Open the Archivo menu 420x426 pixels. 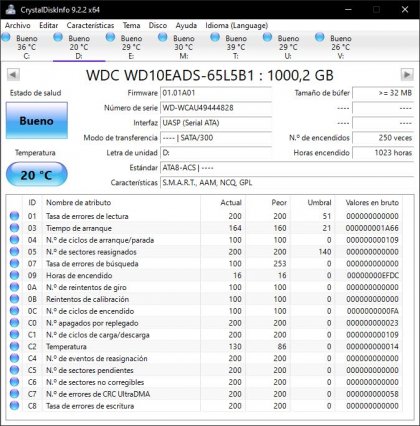pyautogui.click(x=18, y=25)
